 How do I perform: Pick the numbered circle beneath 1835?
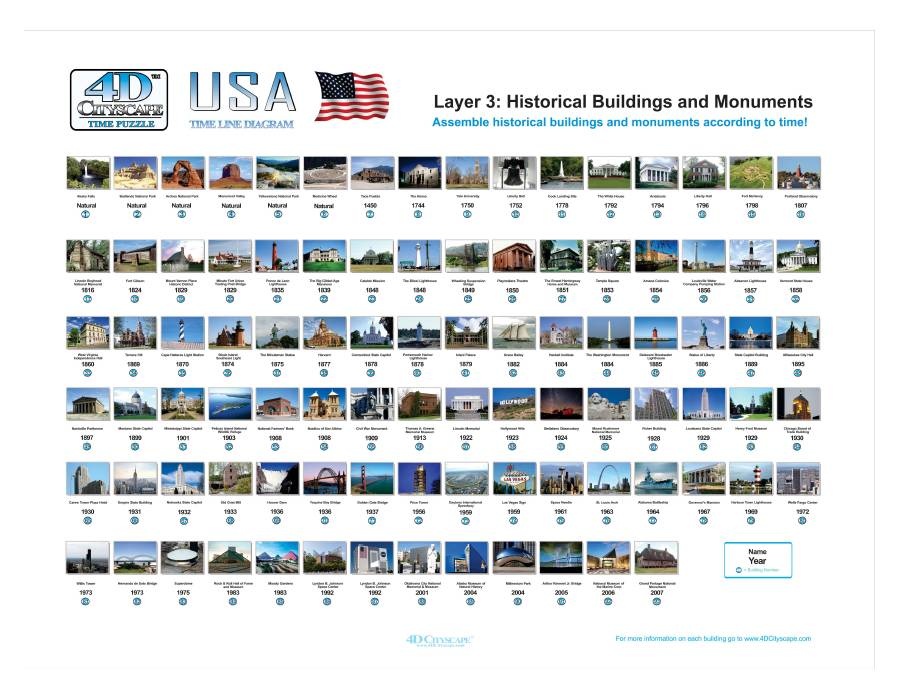(x=277, y=299)
